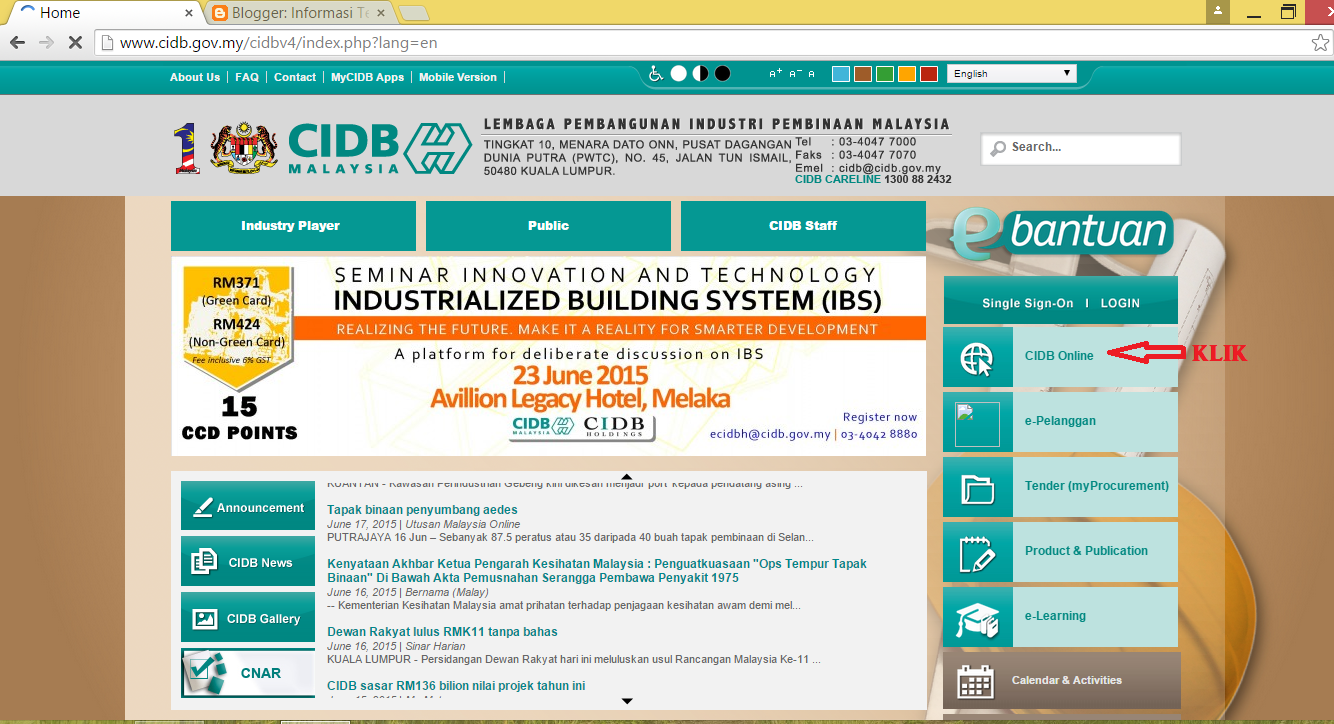Screen dimensions: 1334x724
Task: Open the Industry Player tab
Action: click(293, 226)
